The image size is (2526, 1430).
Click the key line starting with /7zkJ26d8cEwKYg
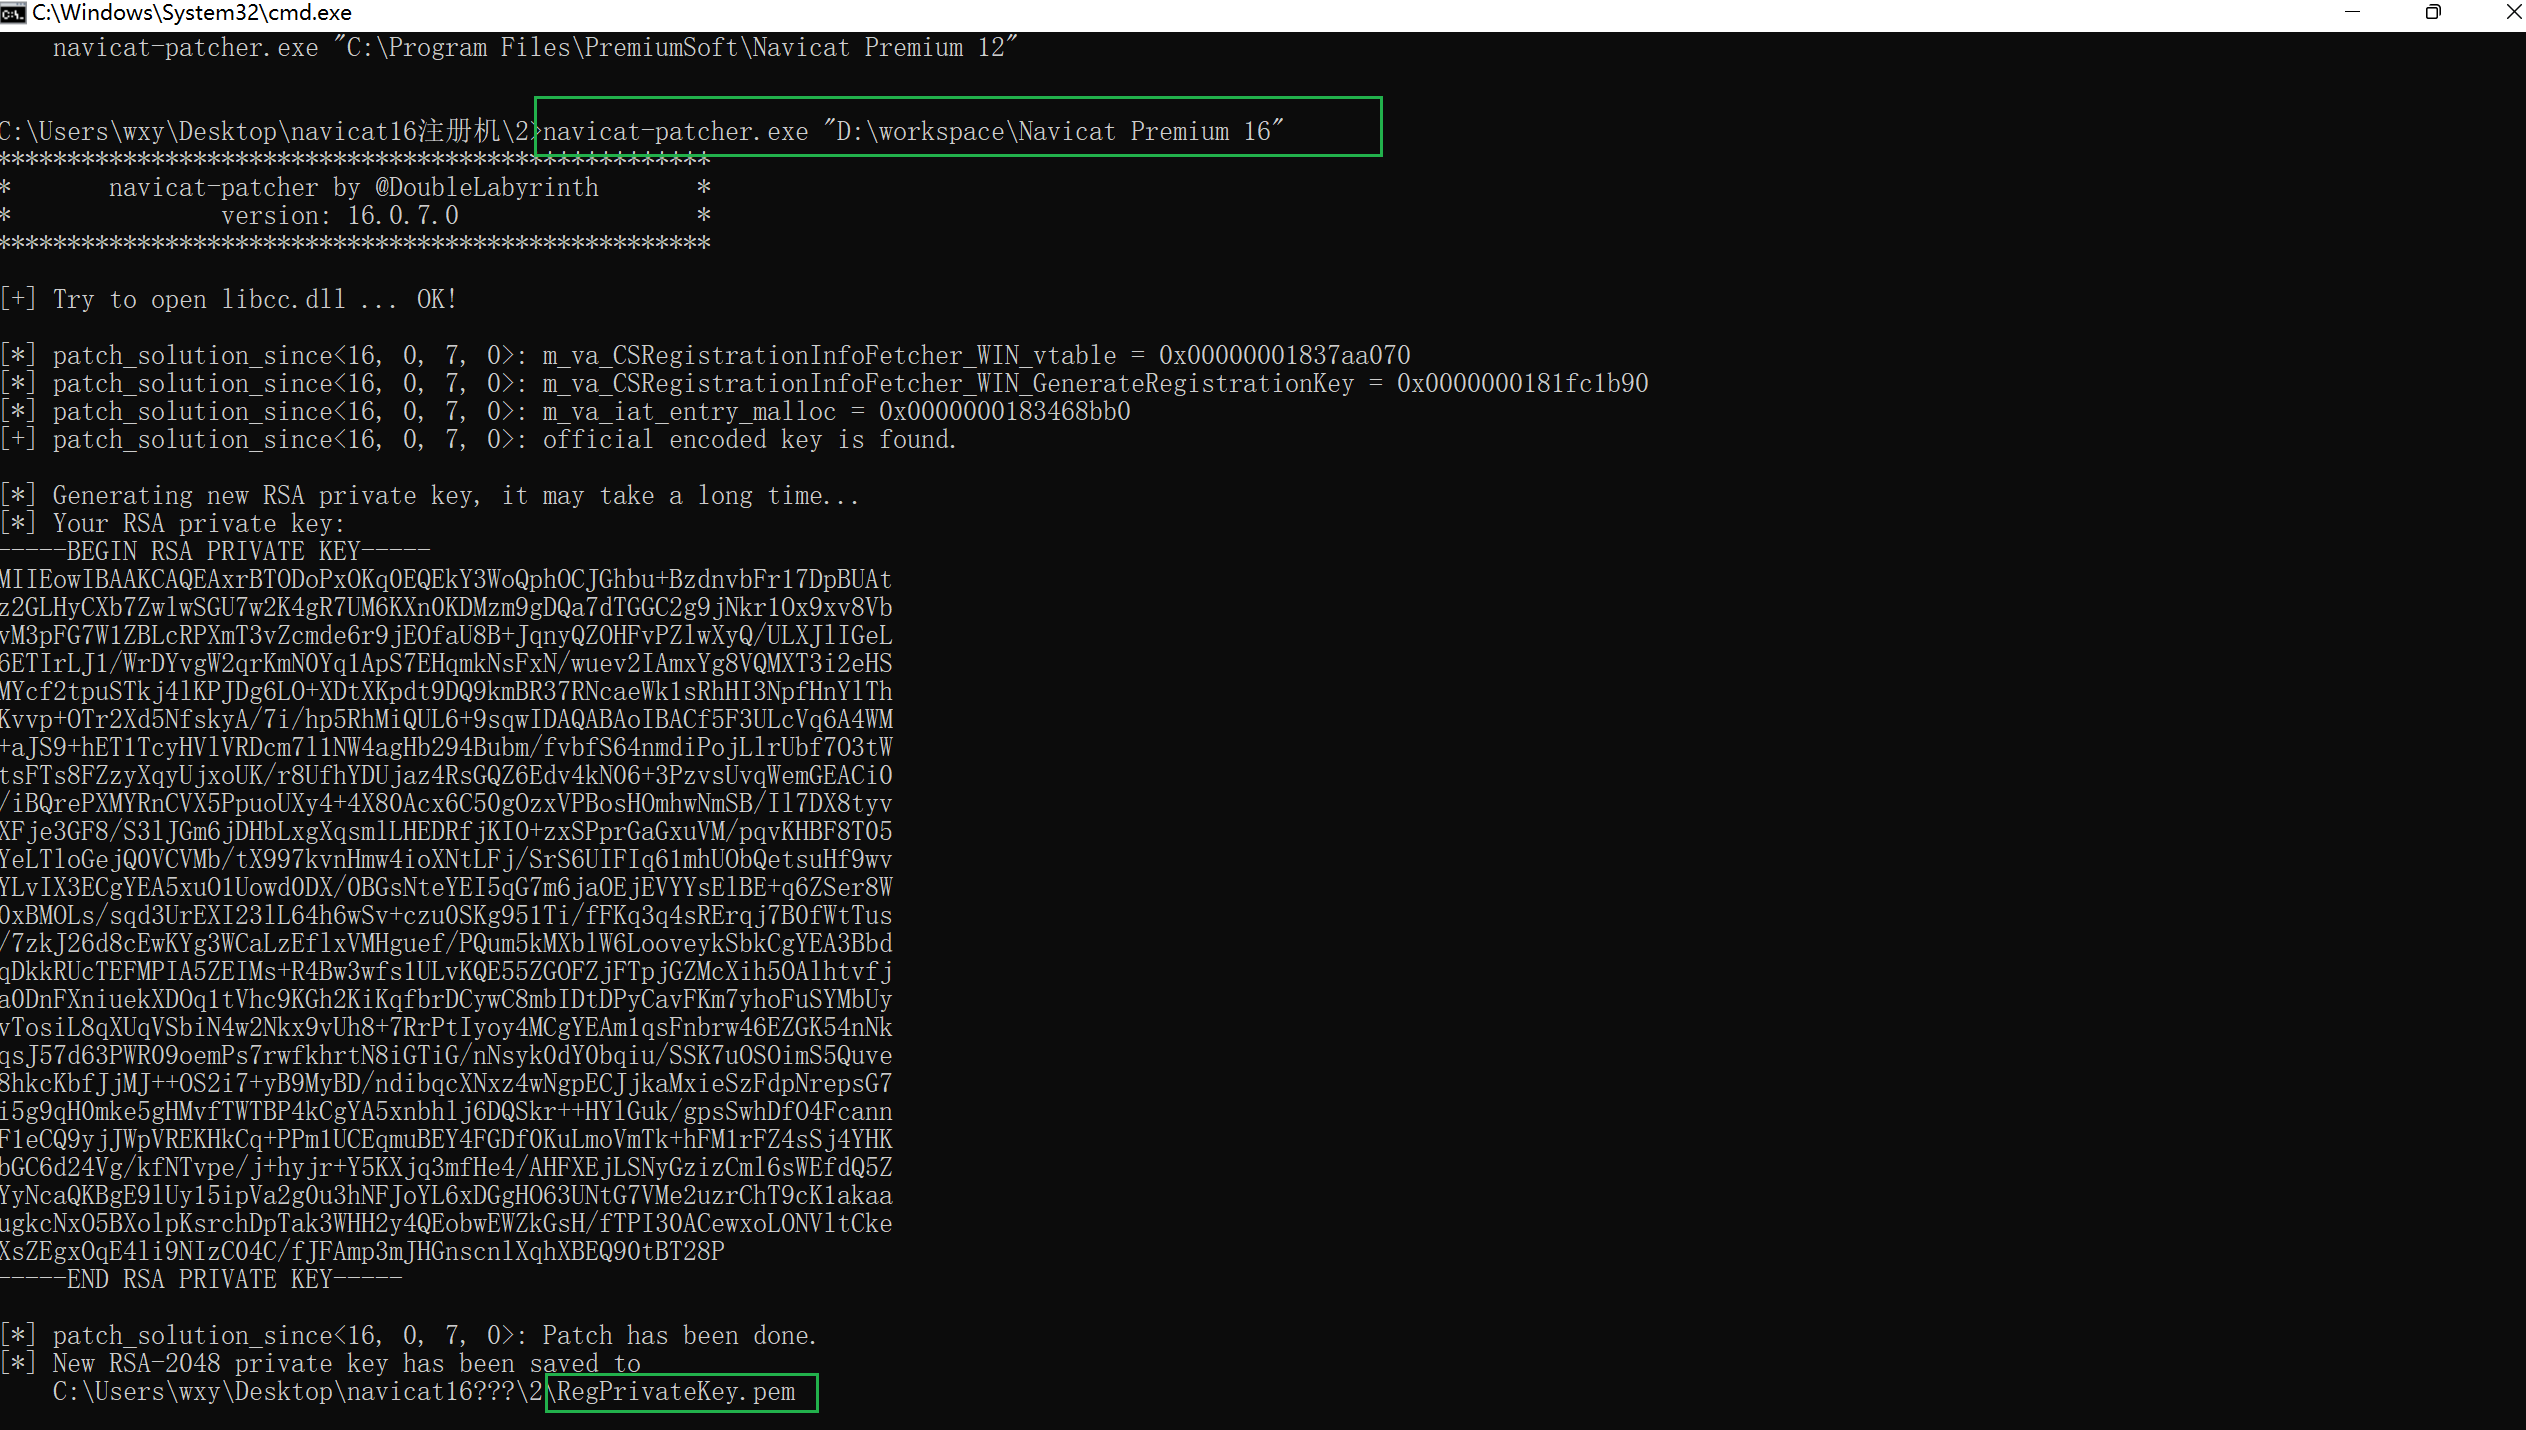pyautogui.click(x=446, y=944)
